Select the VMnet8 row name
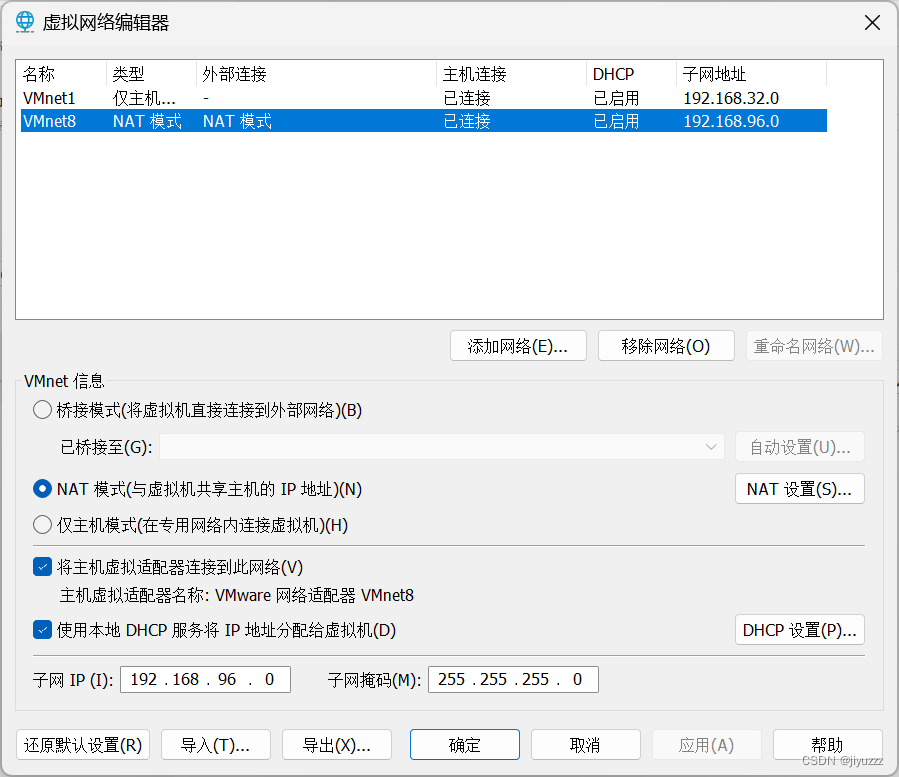 (49, 121)
